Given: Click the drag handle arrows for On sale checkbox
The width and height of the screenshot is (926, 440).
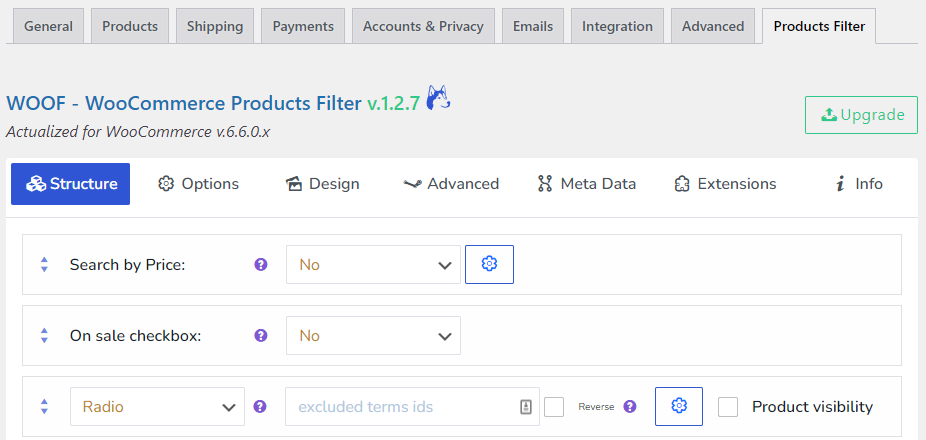Looking at the screenshot, I should [44, 335].
